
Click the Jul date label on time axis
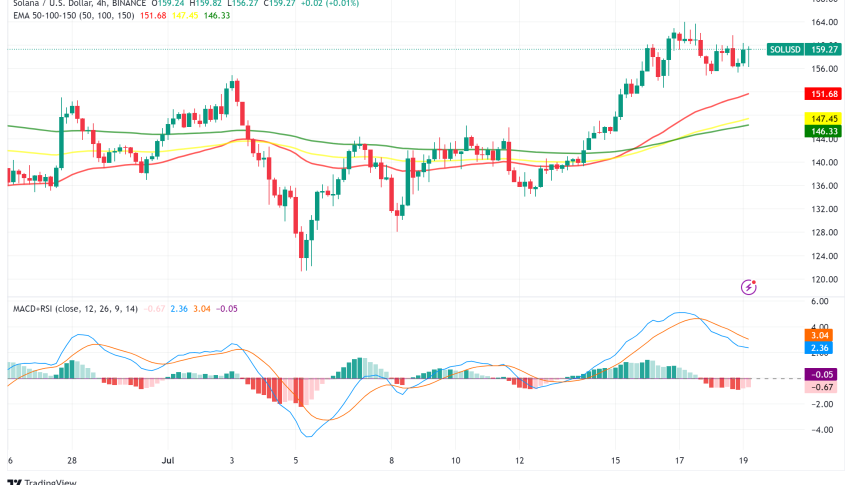[168, 461]
